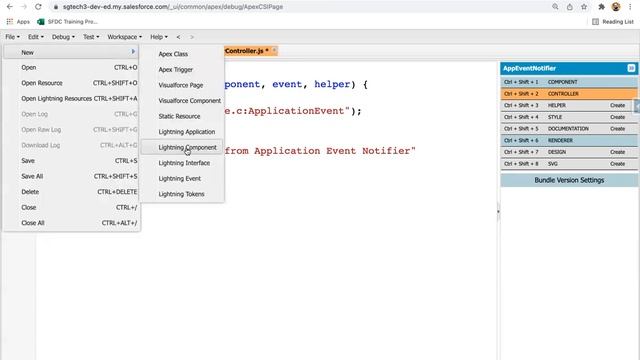Click the zoom magnifier icon in address bar

(555, 7)
